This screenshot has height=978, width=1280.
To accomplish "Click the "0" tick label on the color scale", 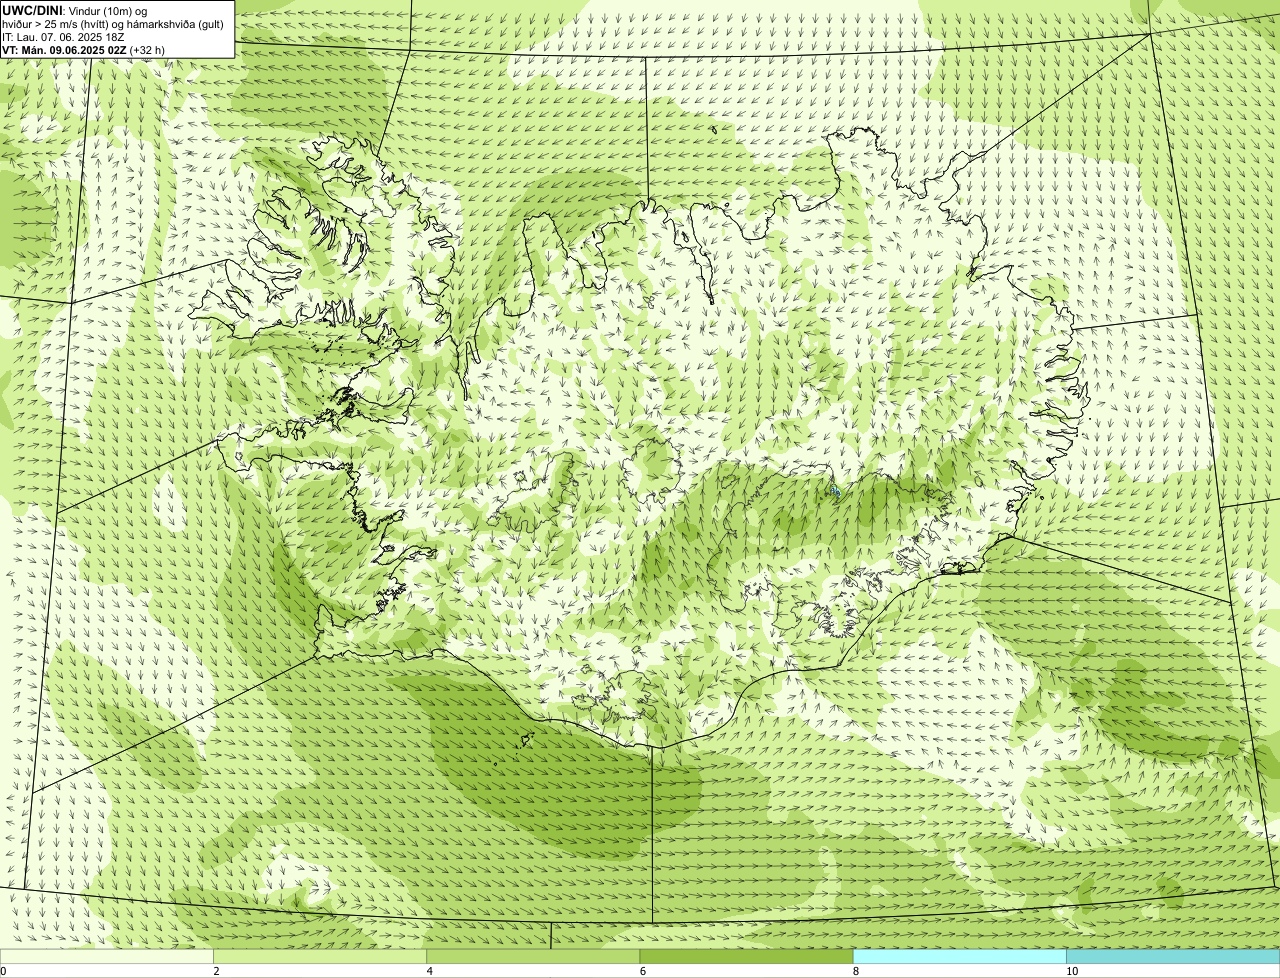I will pyautogui.click(x=3, y=971).
